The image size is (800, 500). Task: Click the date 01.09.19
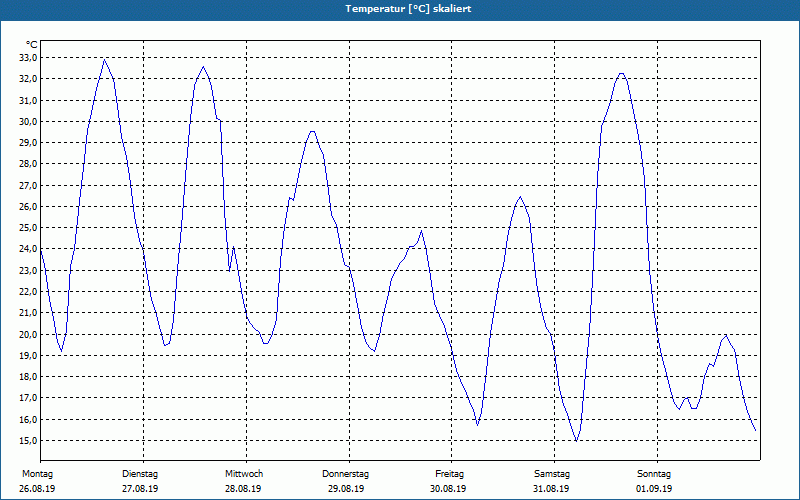pos(654,489)
